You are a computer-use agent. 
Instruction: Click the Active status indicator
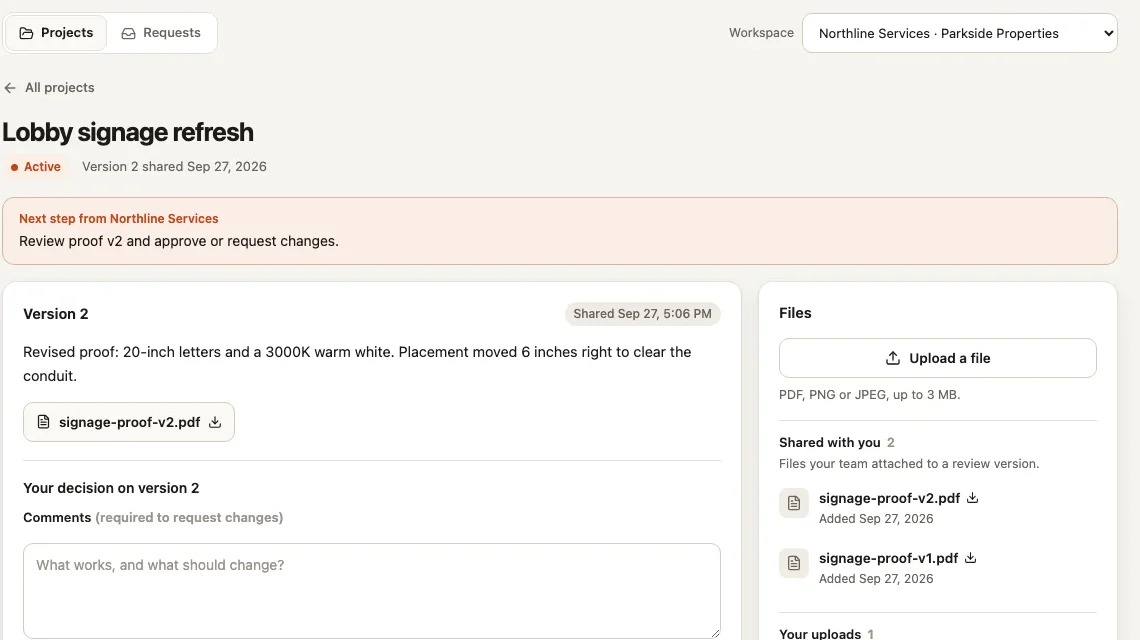35,167
